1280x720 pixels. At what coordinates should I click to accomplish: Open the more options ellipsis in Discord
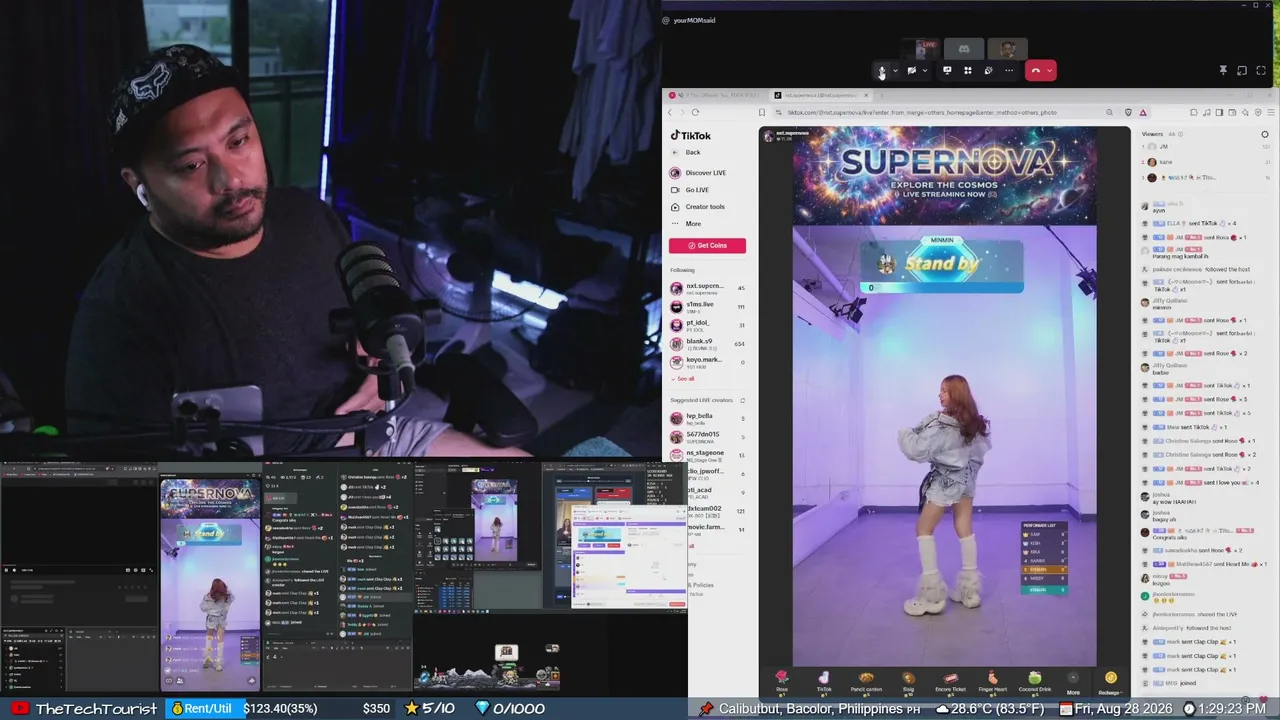[1009, 70]
